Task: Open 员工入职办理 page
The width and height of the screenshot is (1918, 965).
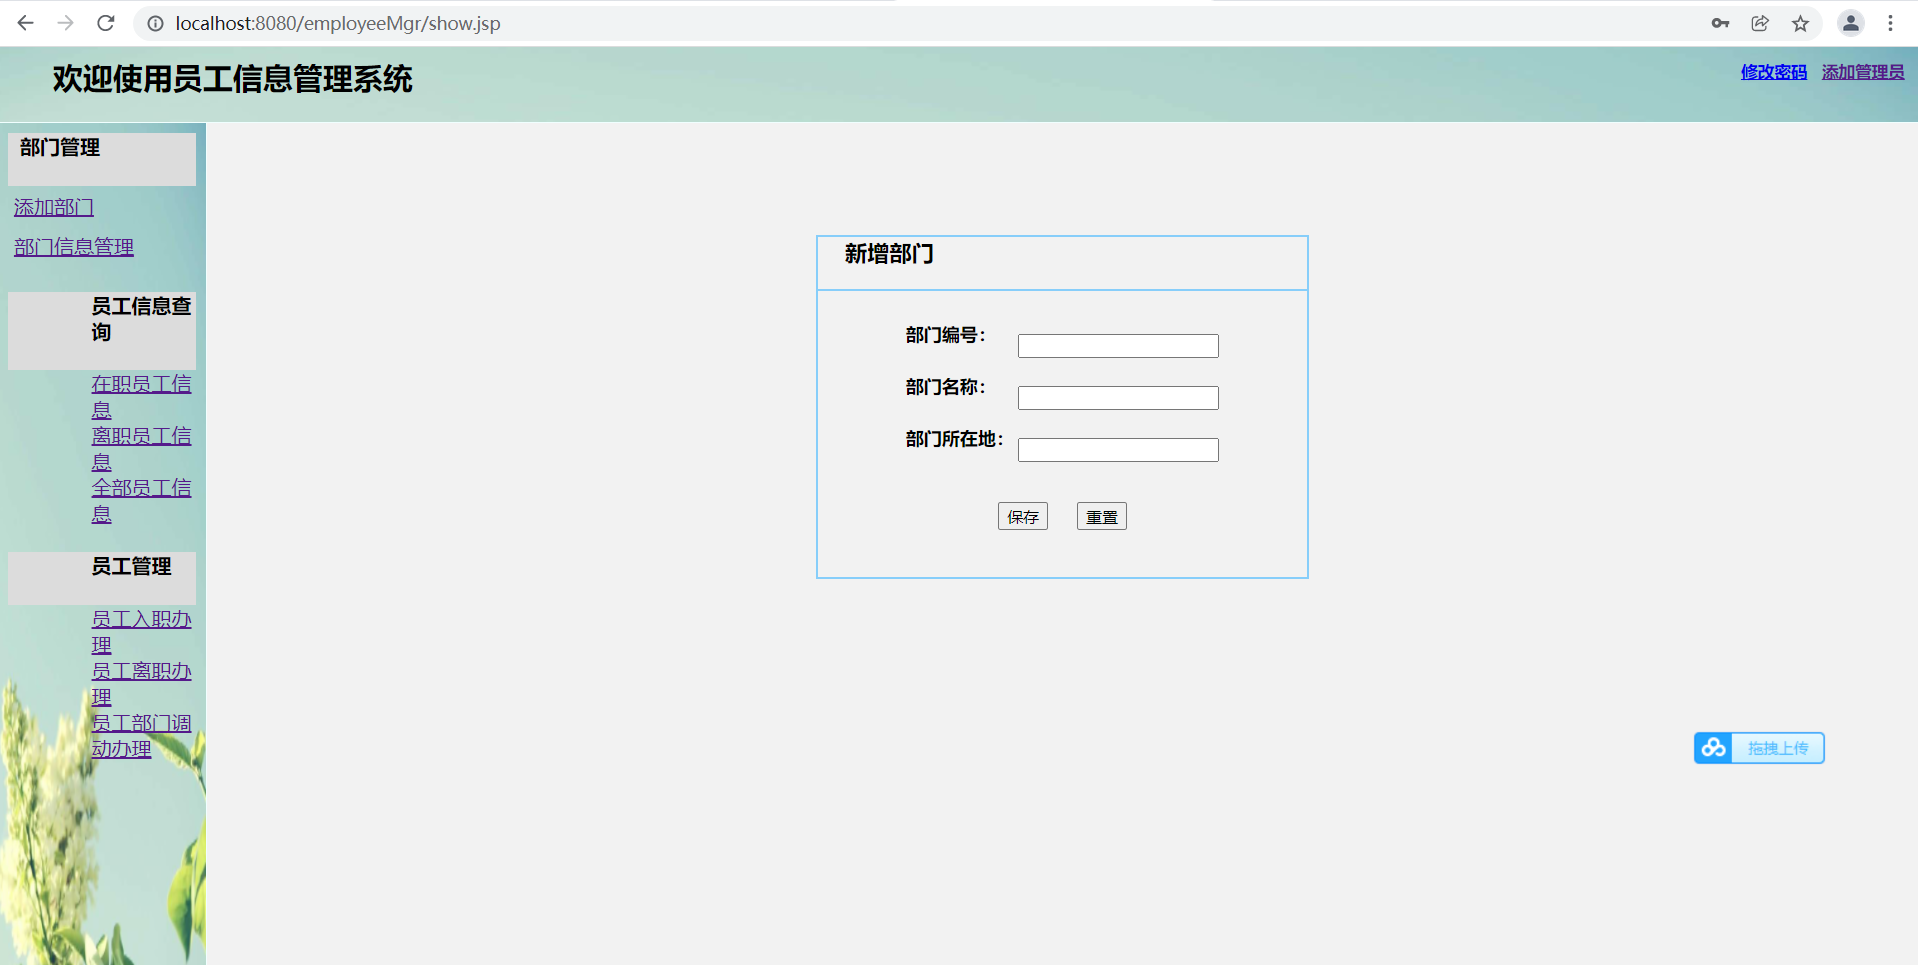Action: pyautogui.click(x=140, y=620)
